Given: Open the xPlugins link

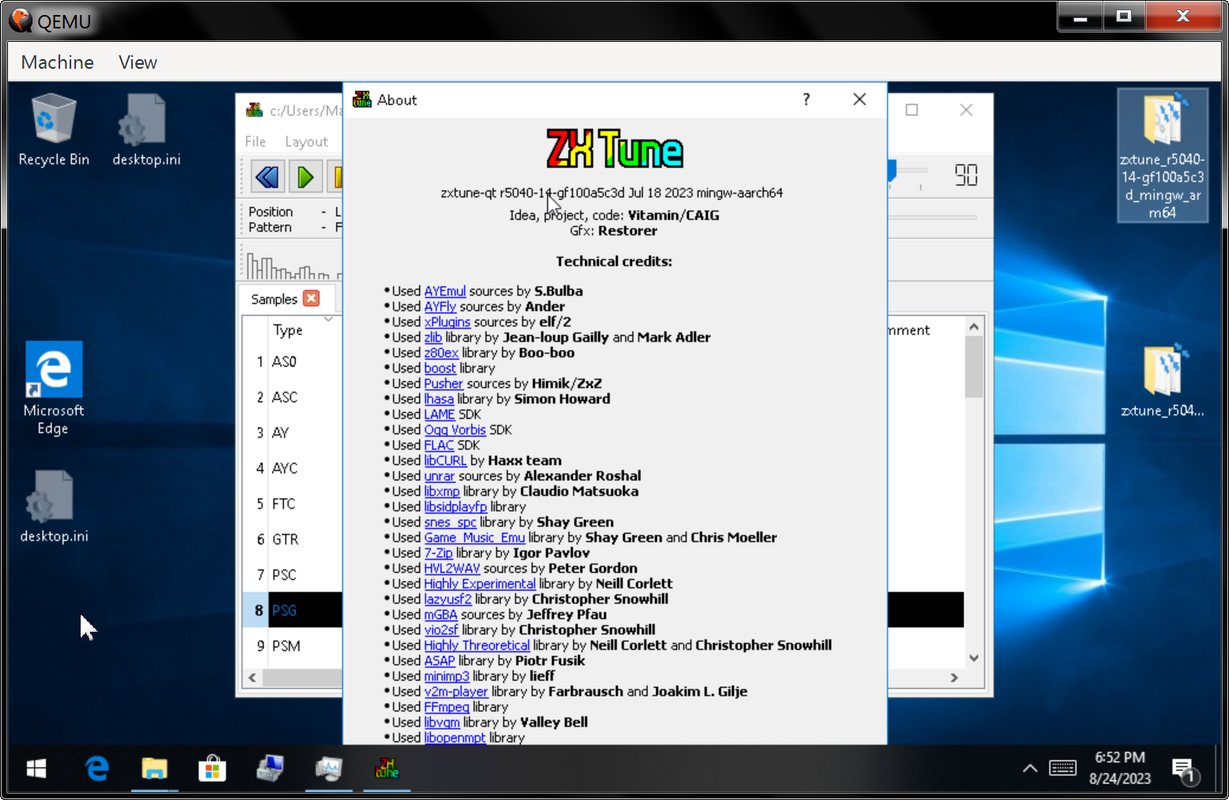Looking at the screenshot, I should point(447,322).
